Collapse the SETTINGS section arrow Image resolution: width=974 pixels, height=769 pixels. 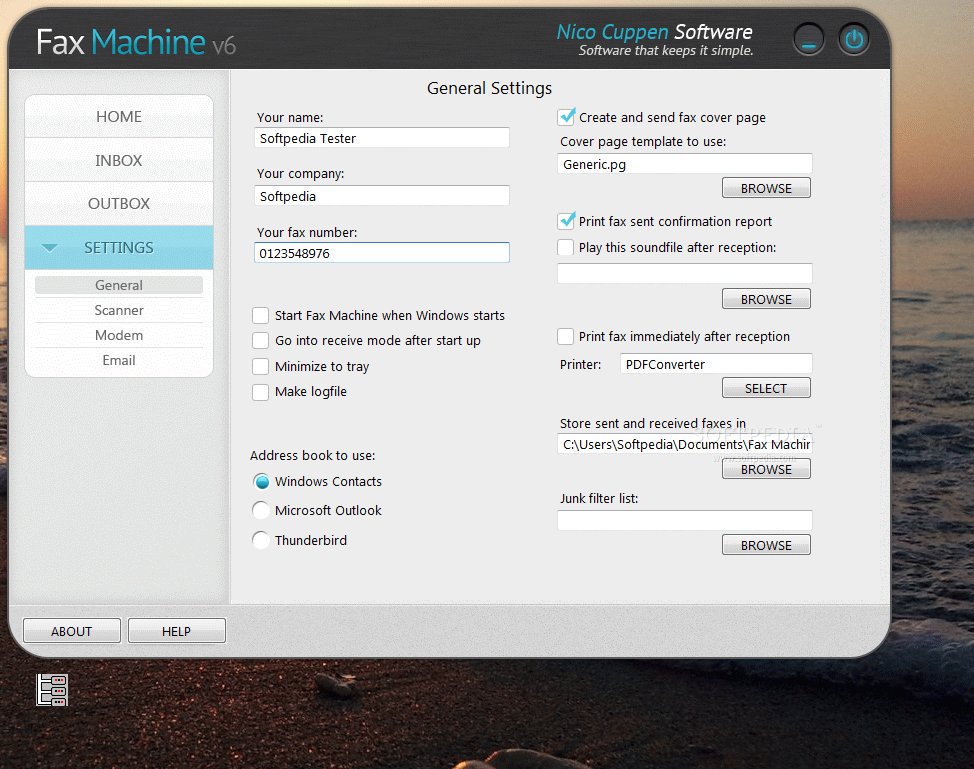[50, 248]
